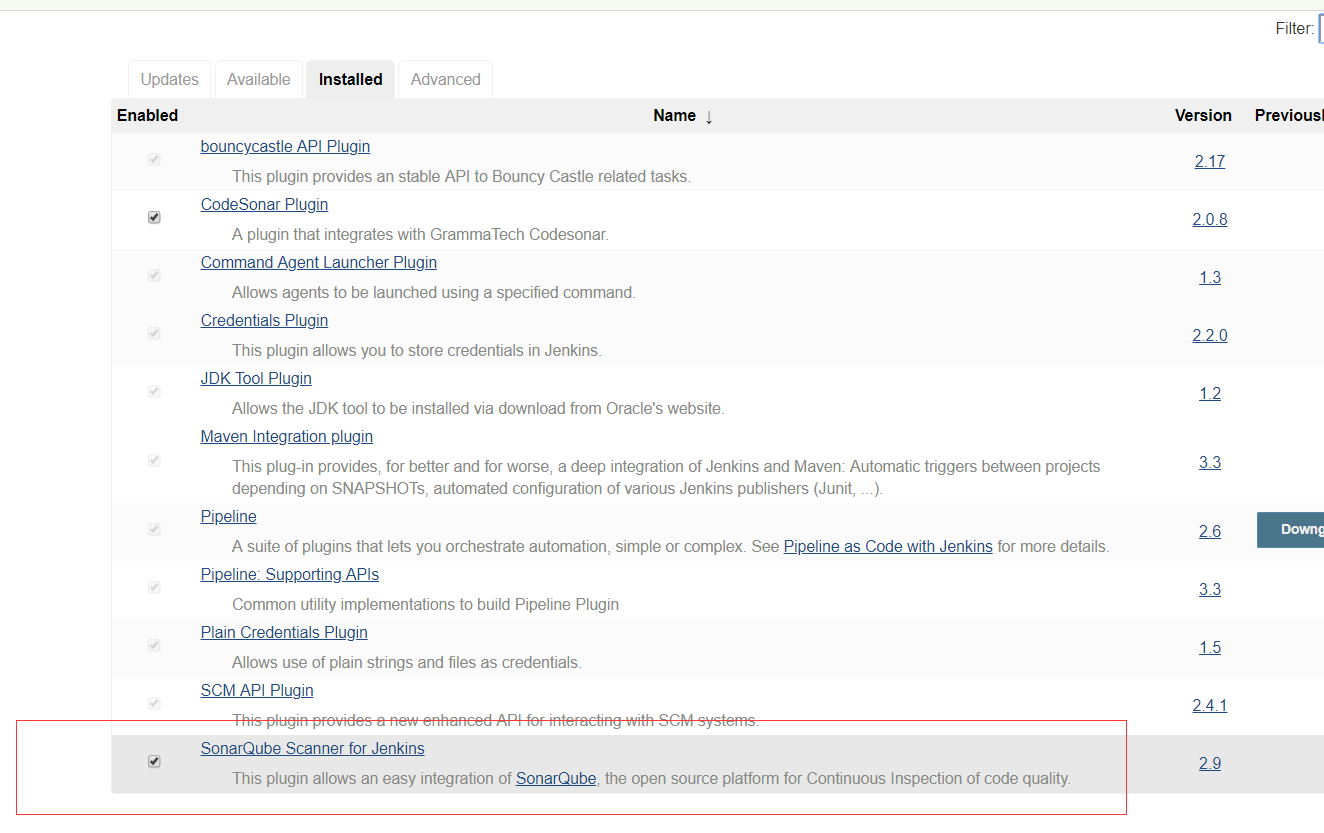The height and width of the screenshot is (833, 1324).
Task: Switch to the Updates tab
Action: tap(169, 79)
